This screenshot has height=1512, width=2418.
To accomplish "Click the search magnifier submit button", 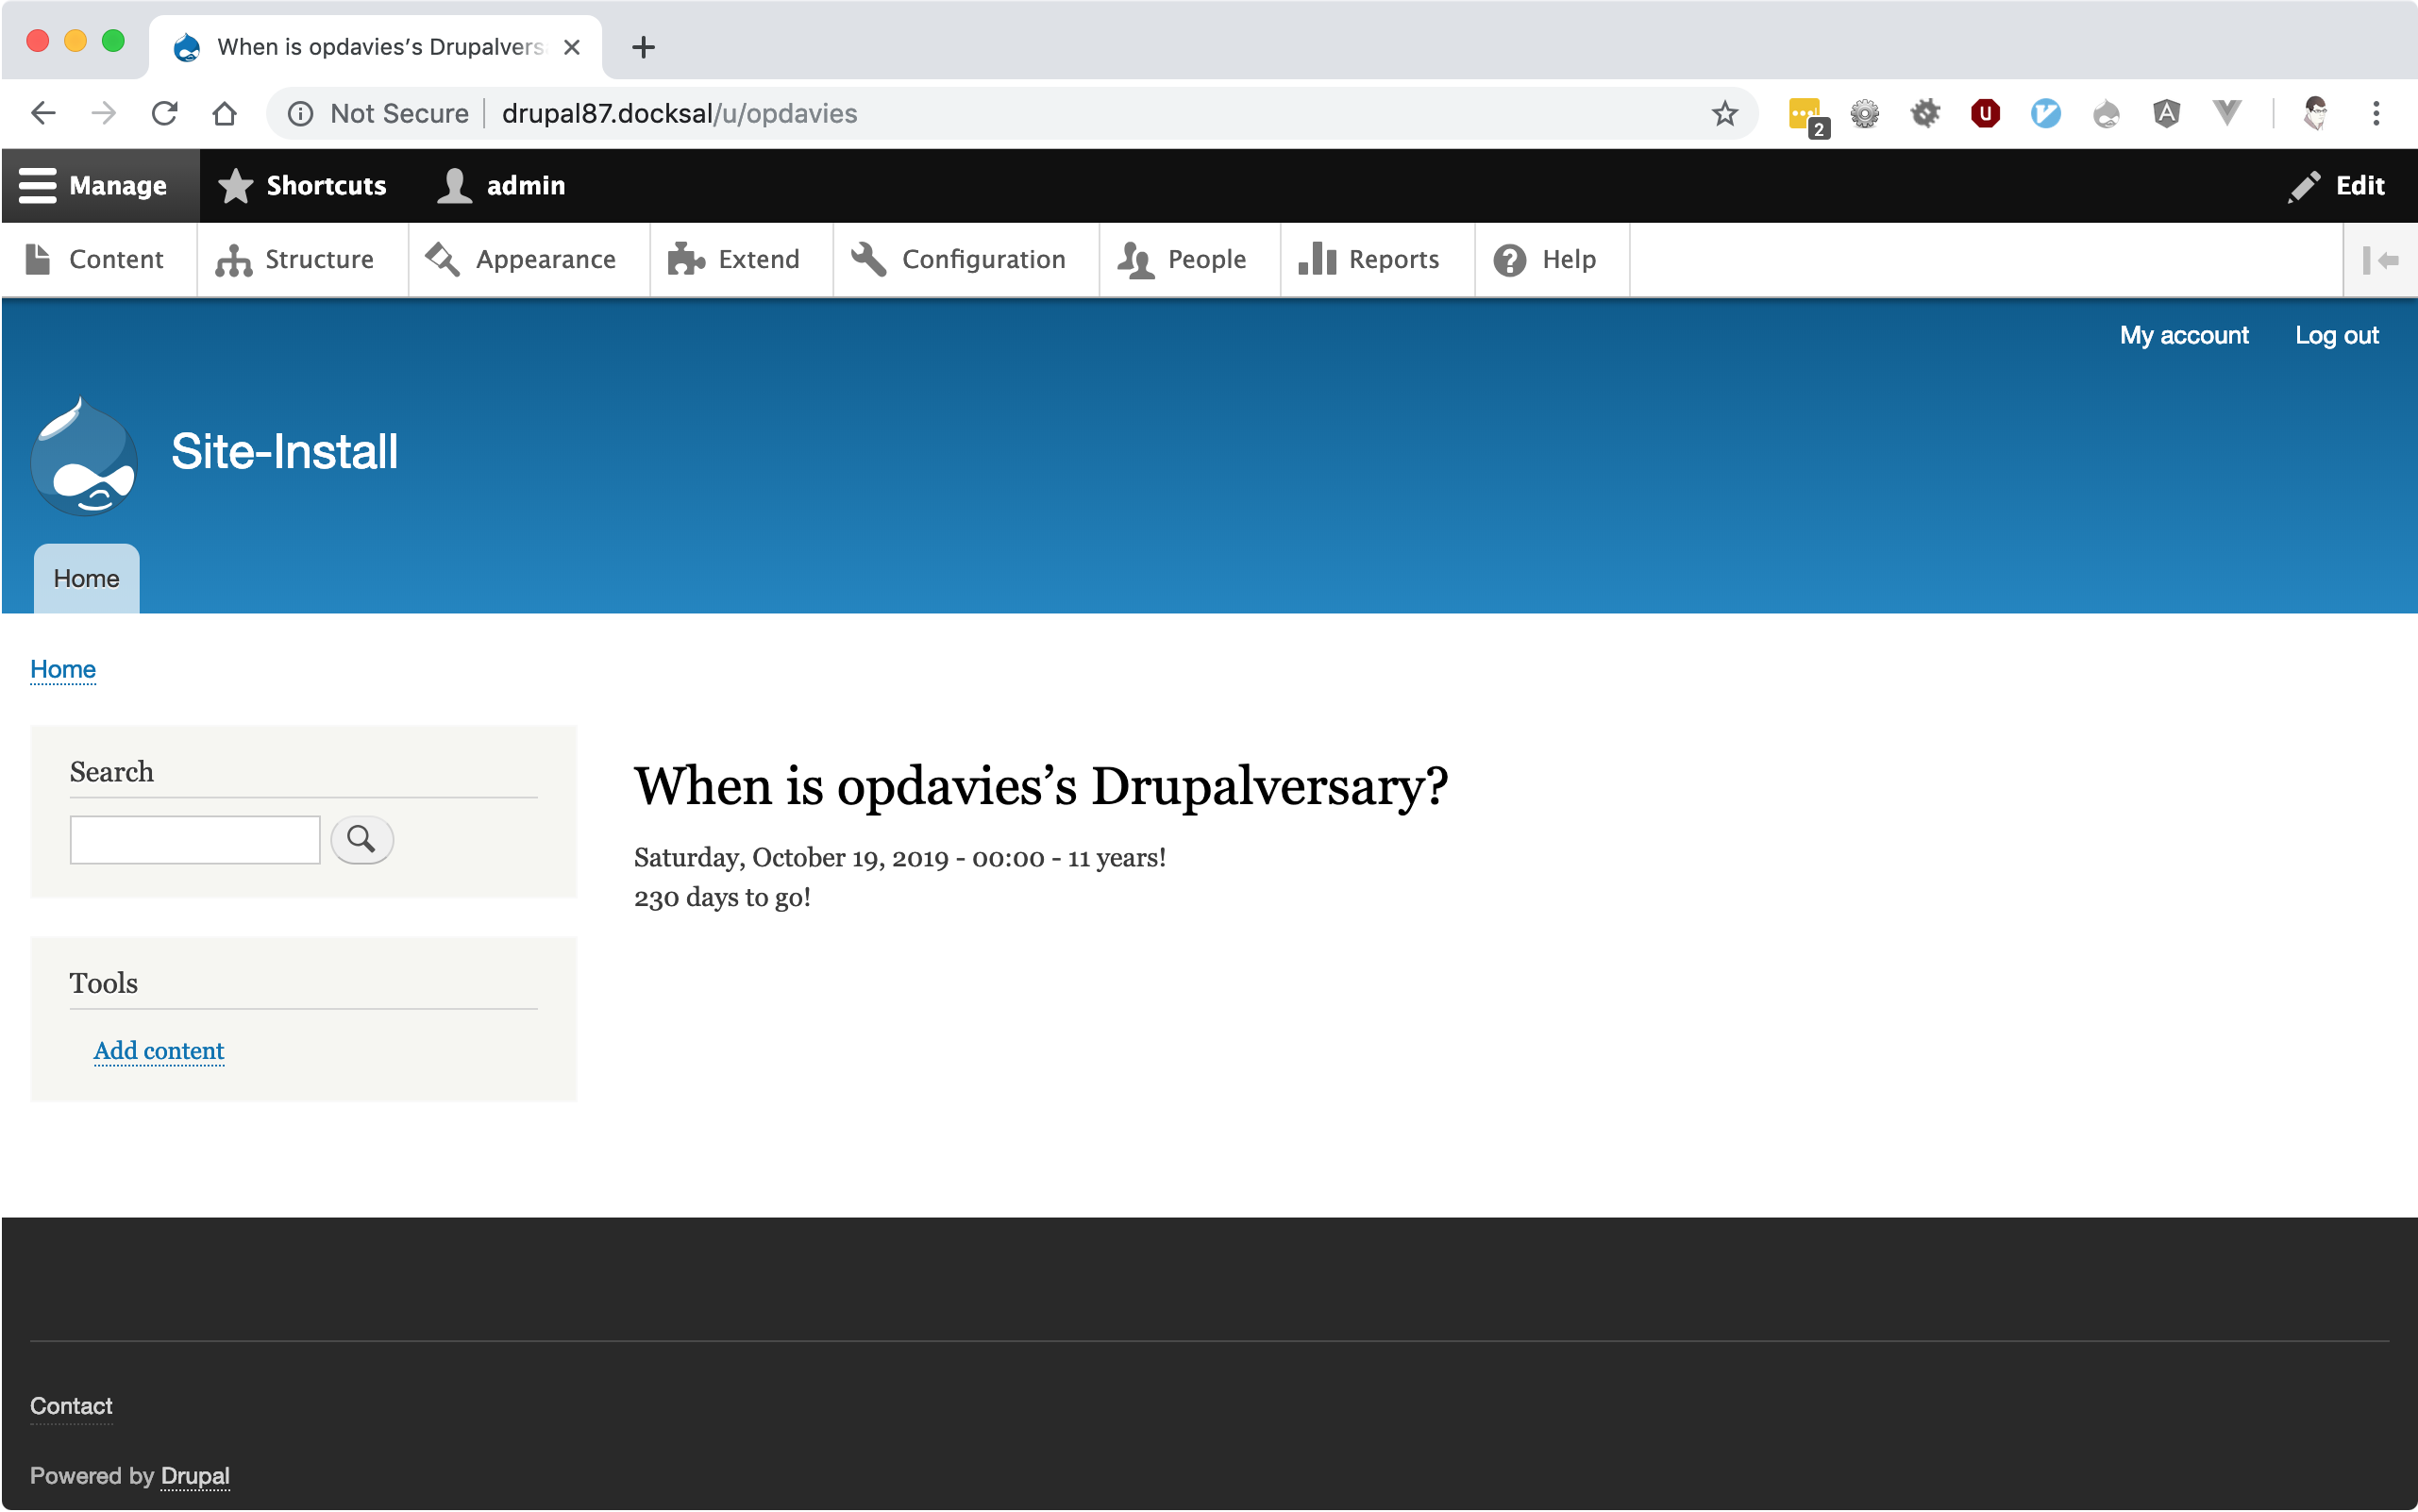I will point(361,839).
